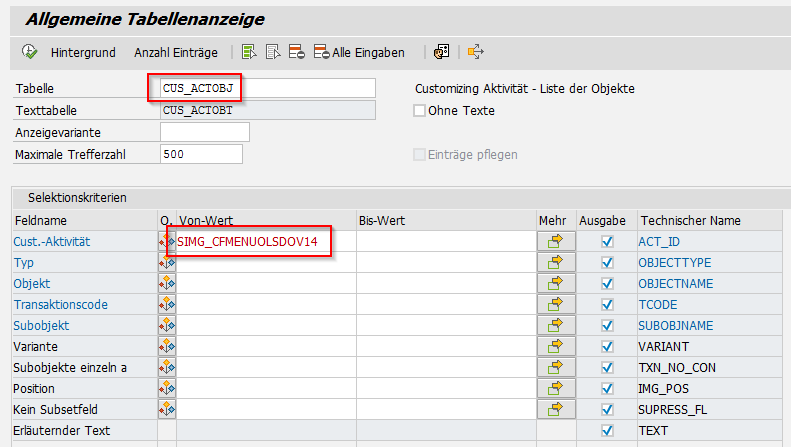Toggle the Ohne Texte checkbox

pyautogui.click(x=419, y=110)
